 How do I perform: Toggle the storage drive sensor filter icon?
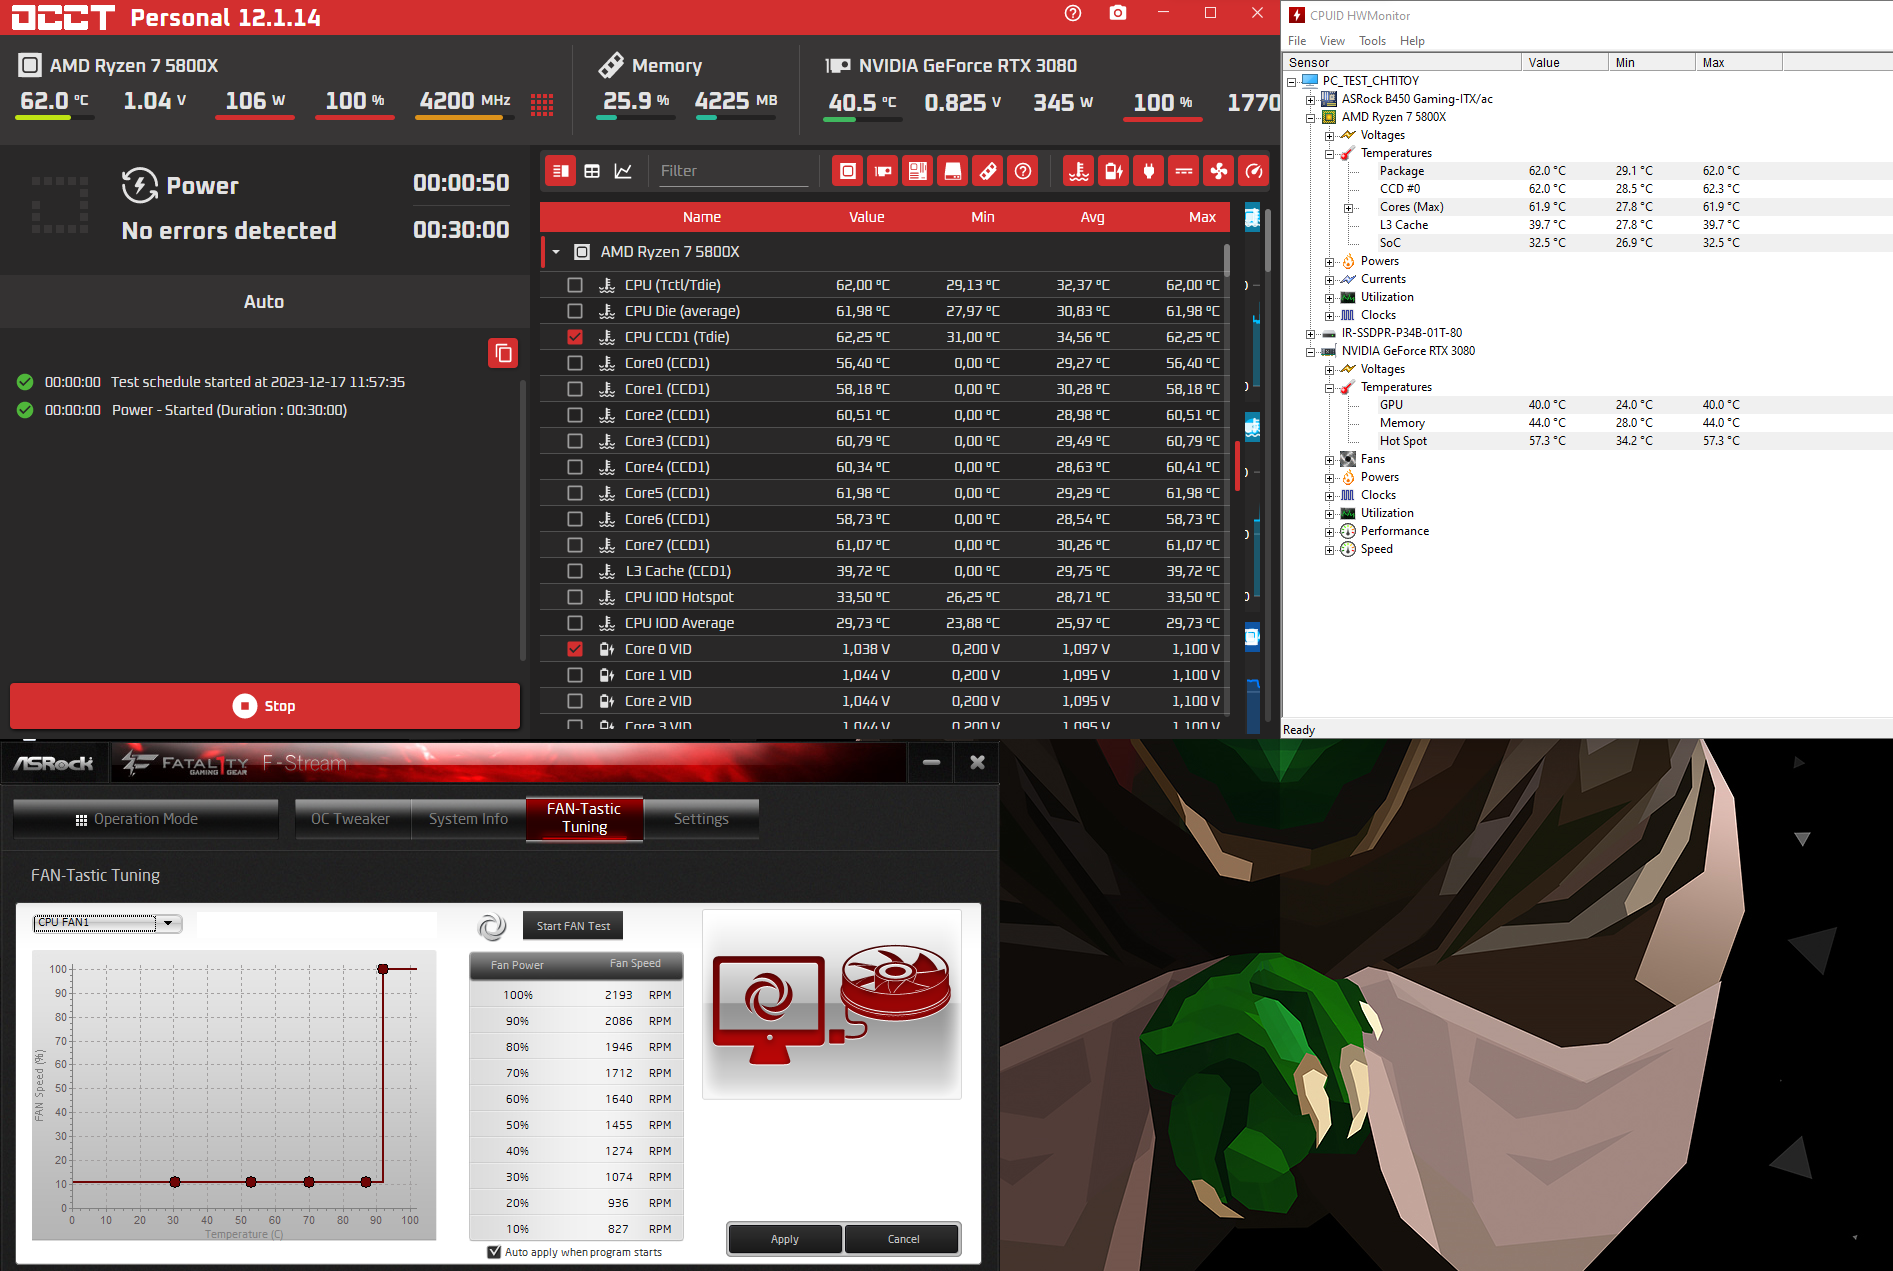tap(953, 171)
